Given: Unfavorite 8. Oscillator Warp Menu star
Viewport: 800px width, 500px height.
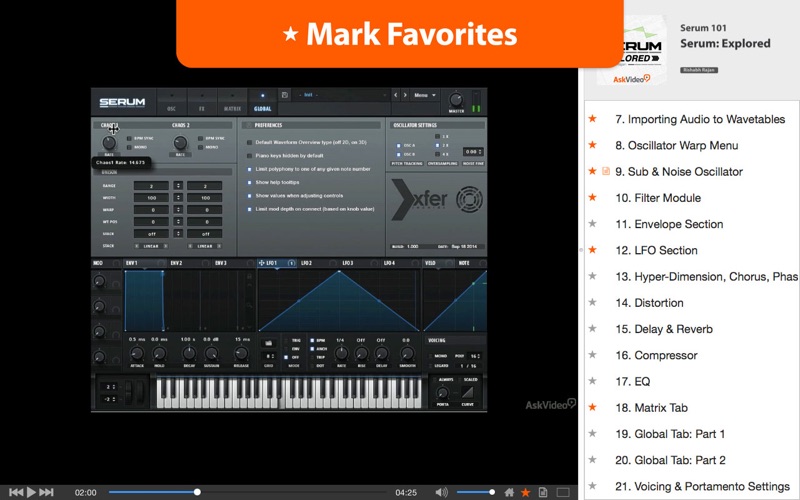Looking at the screenshot, I should (592, 145).
